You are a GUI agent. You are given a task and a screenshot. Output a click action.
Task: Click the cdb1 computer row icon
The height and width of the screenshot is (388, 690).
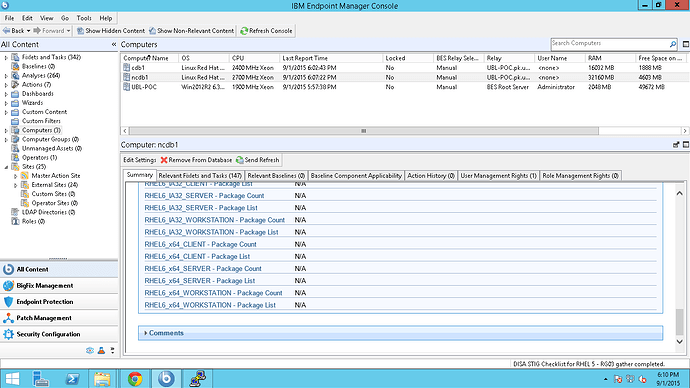[x=126, y=68]
